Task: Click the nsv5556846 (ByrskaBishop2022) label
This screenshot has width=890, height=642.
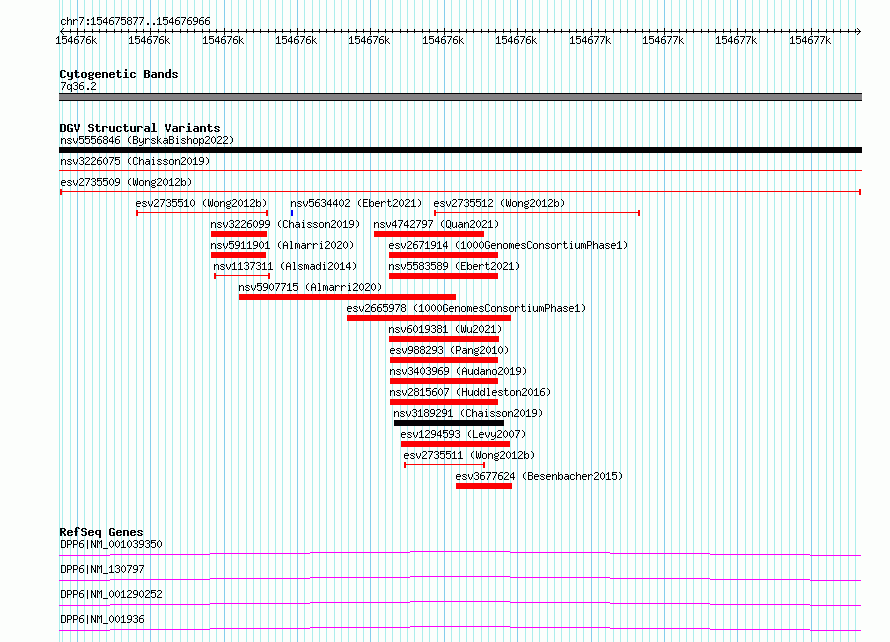Action: pos(147,140)
